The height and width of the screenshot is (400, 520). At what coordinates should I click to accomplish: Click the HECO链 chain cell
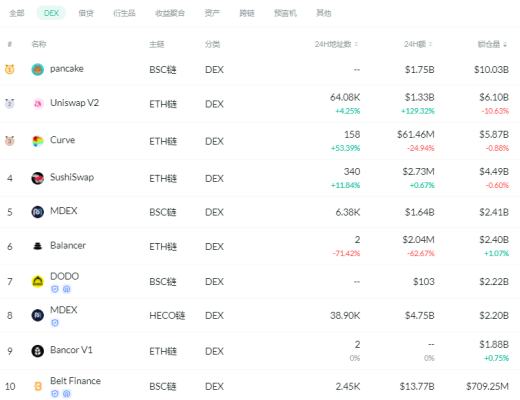[x=167, y=315]
